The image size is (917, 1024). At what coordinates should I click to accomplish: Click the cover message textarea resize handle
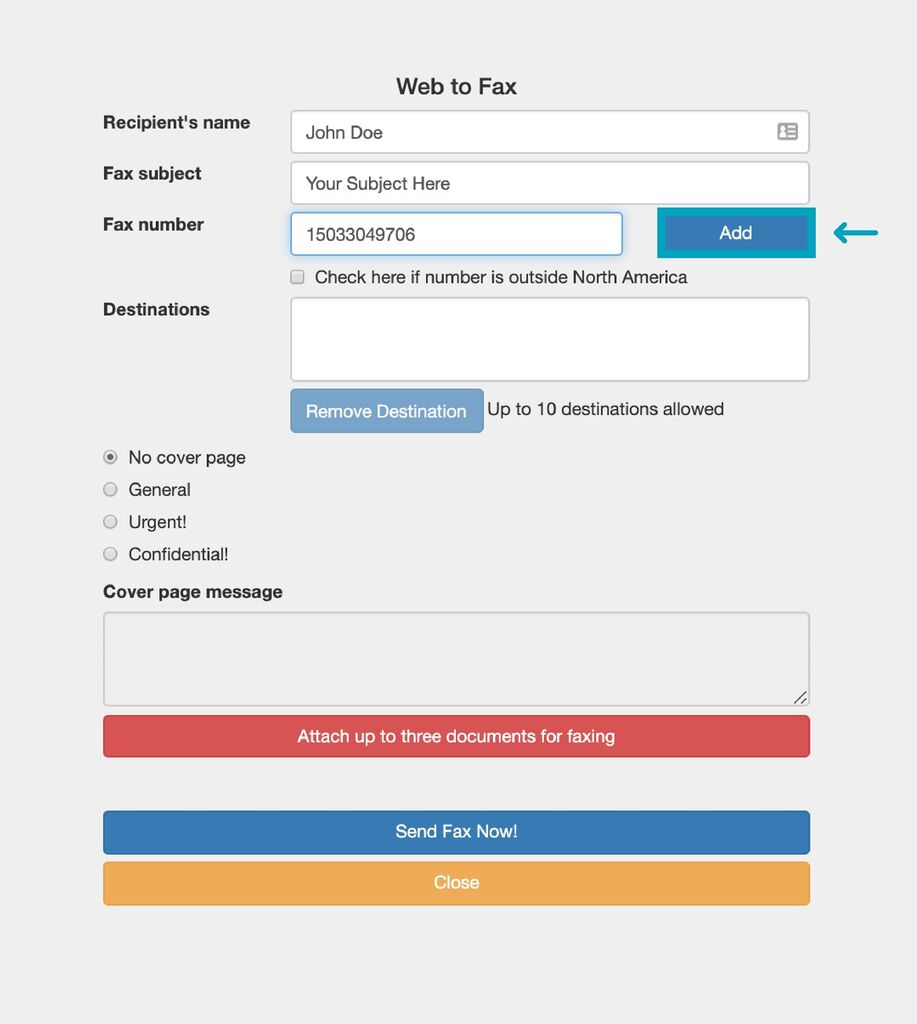pyautogui.click(x=800, y=697)
